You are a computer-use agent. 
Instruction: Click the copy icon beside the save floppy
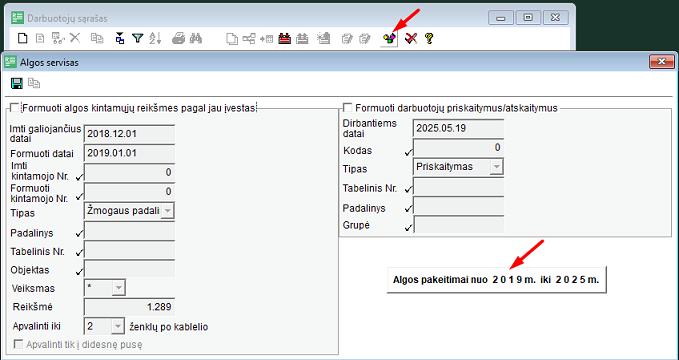click(x=34, y=83)
